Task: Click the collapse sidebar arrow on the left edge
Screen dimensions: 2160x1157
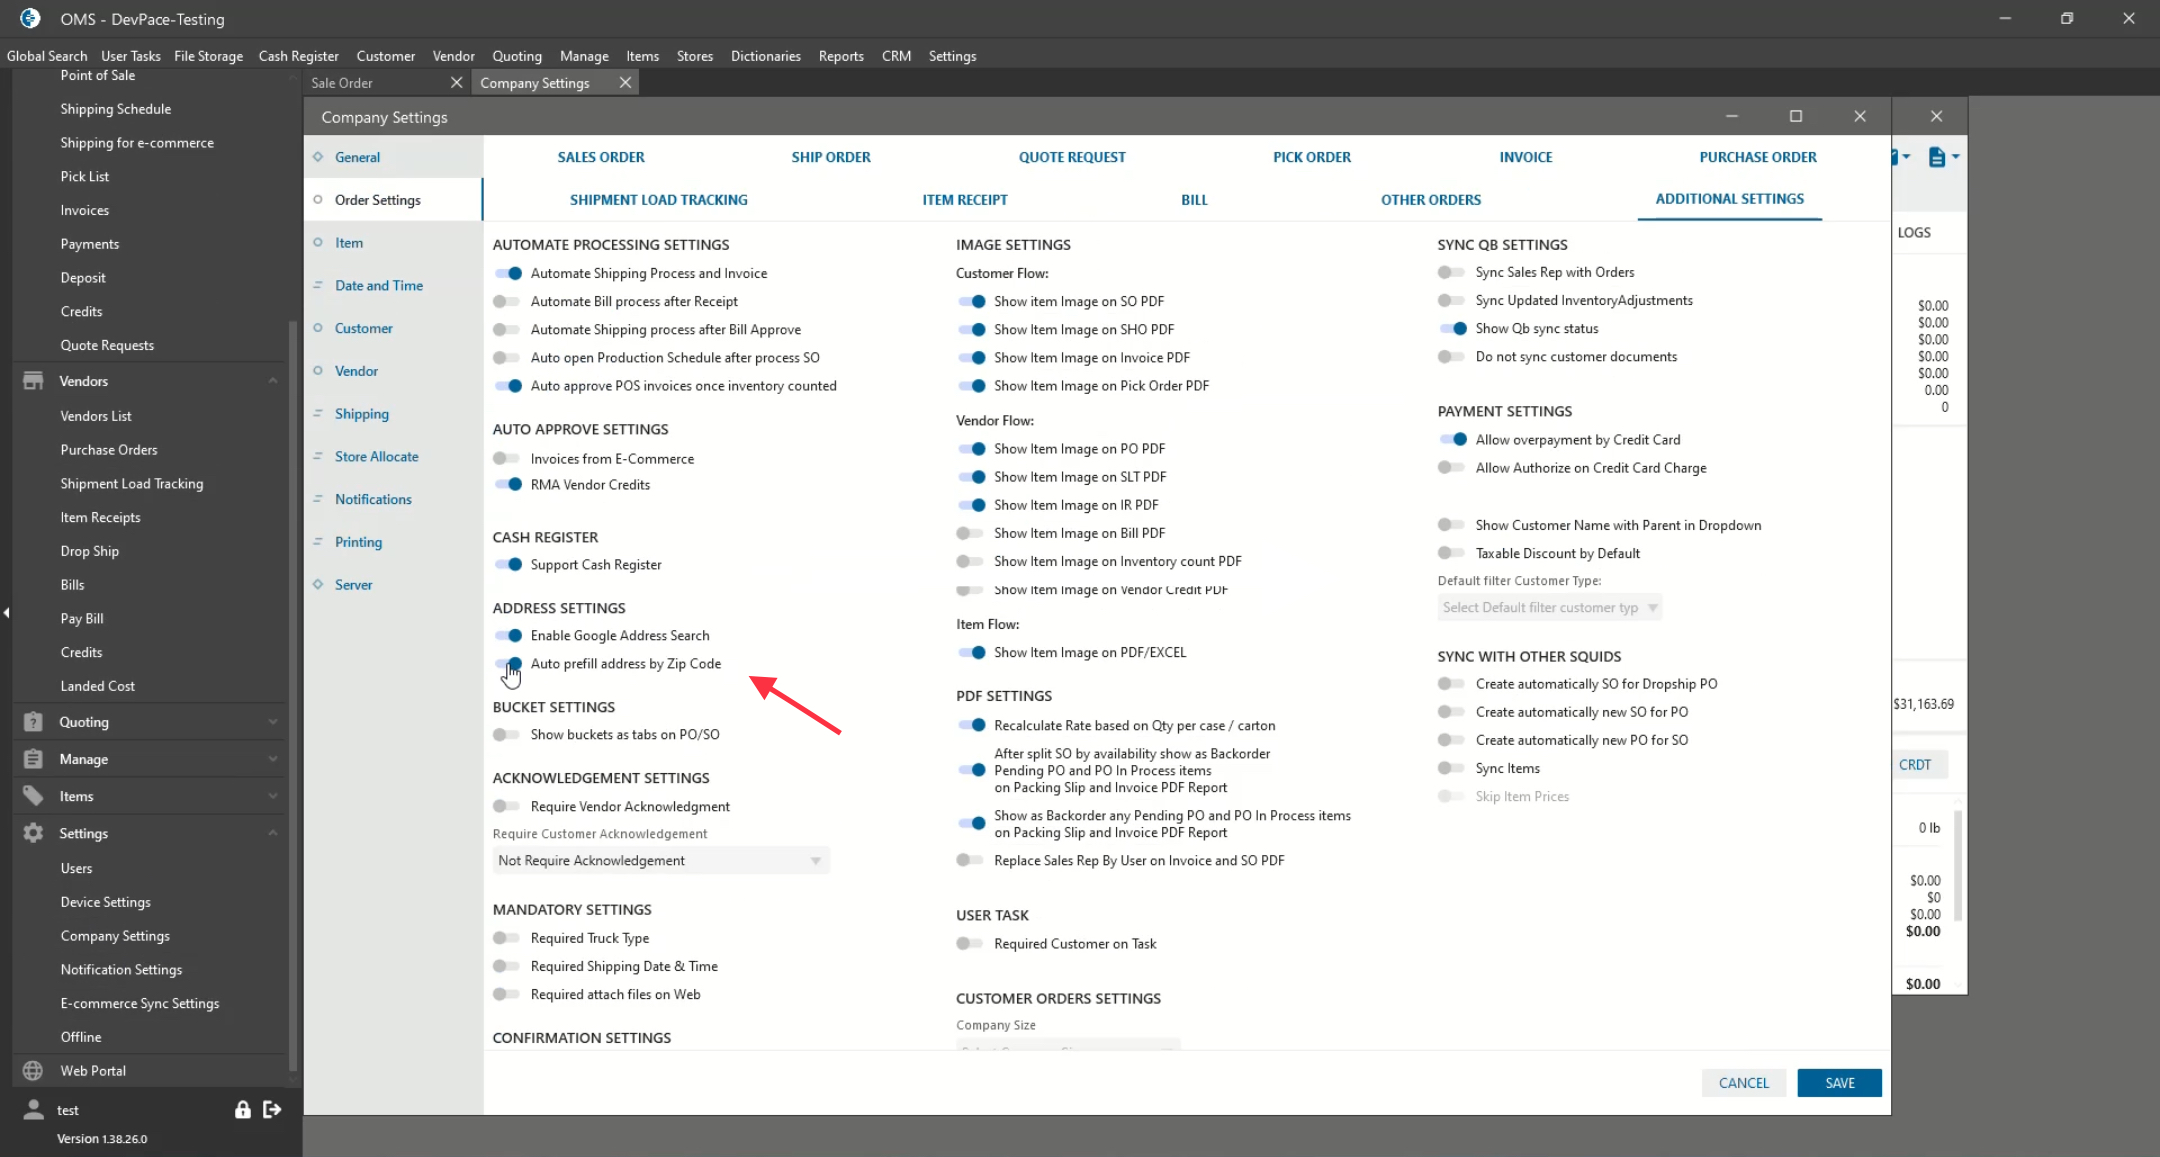Action: [x=6, y=612]
